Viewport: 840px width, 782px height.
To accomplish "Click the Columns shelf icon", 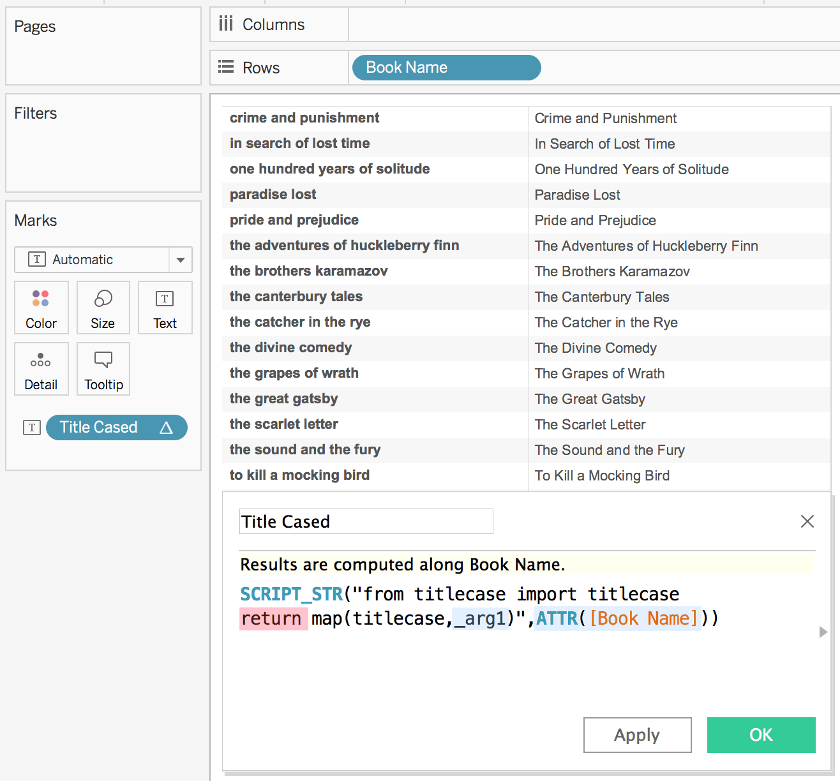I will click(x=226, y=24).
